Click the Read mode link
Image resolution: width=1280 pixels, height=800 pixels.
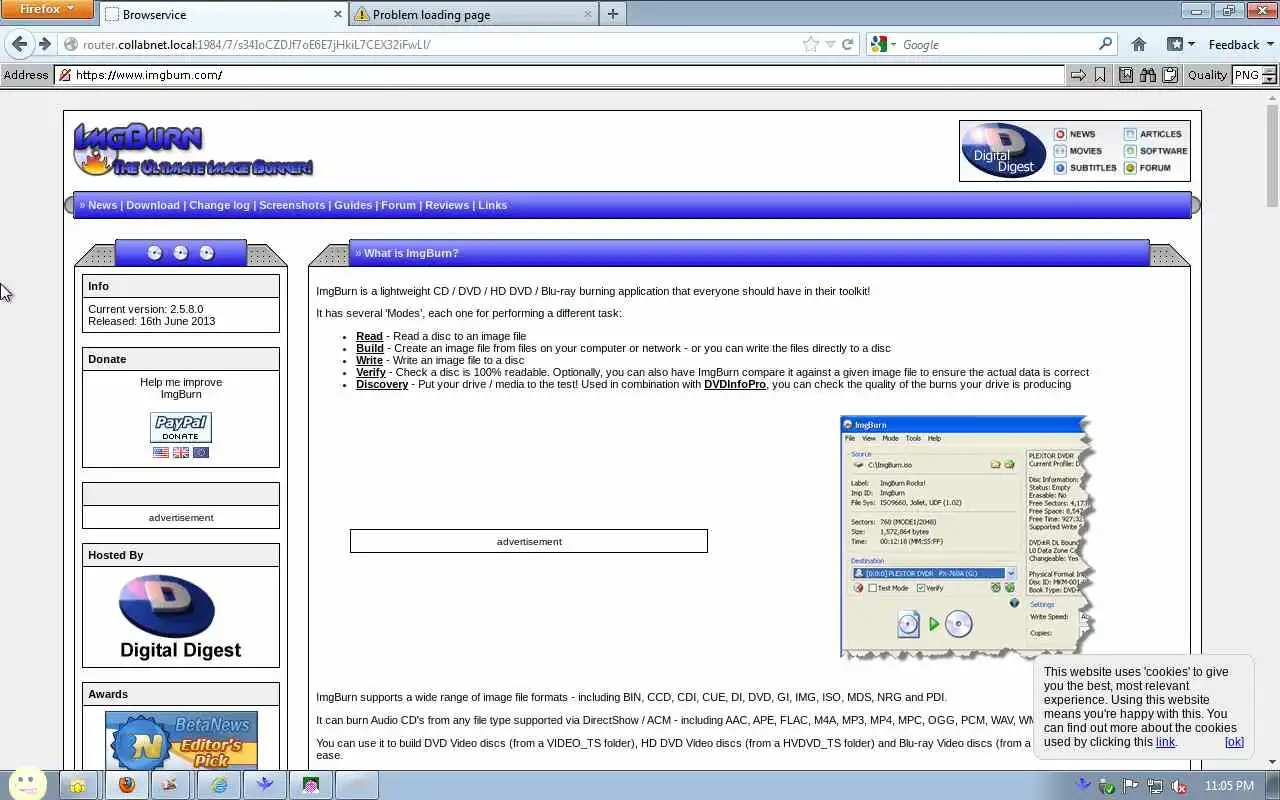(x=369, y=336)
